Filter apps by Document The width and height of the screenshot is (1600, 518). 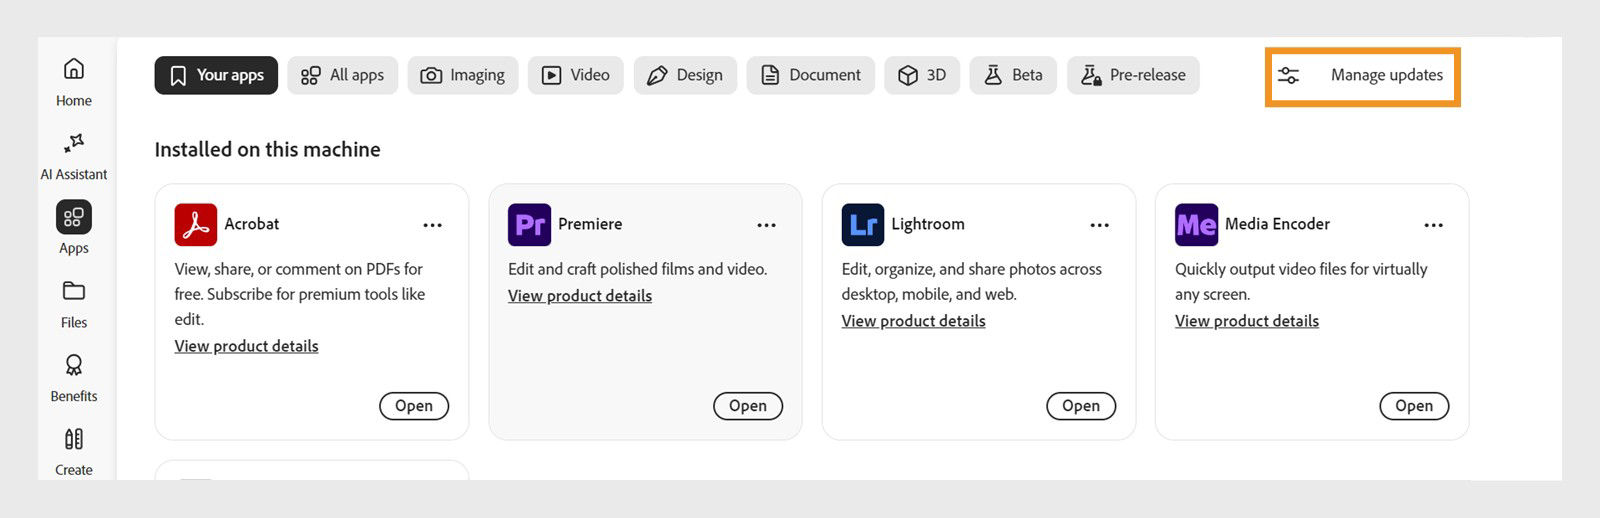pyautogui.click(x=810, y=75)
